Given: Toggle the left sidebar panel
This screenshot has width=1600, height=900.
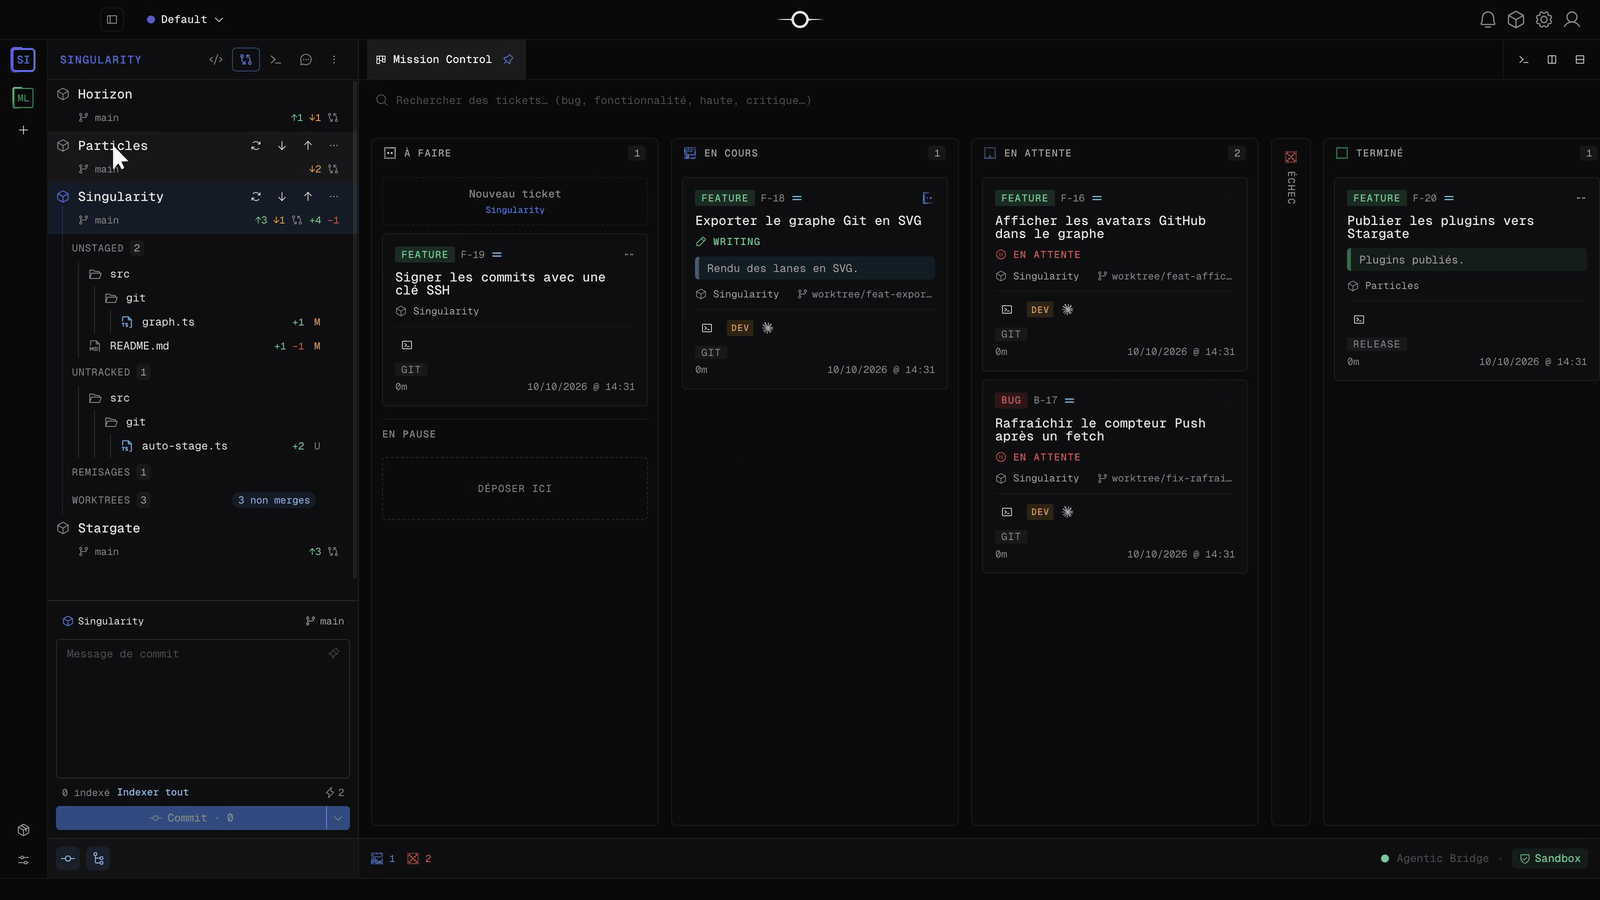Looking at the screenshot, I should (x=112, y=19).
